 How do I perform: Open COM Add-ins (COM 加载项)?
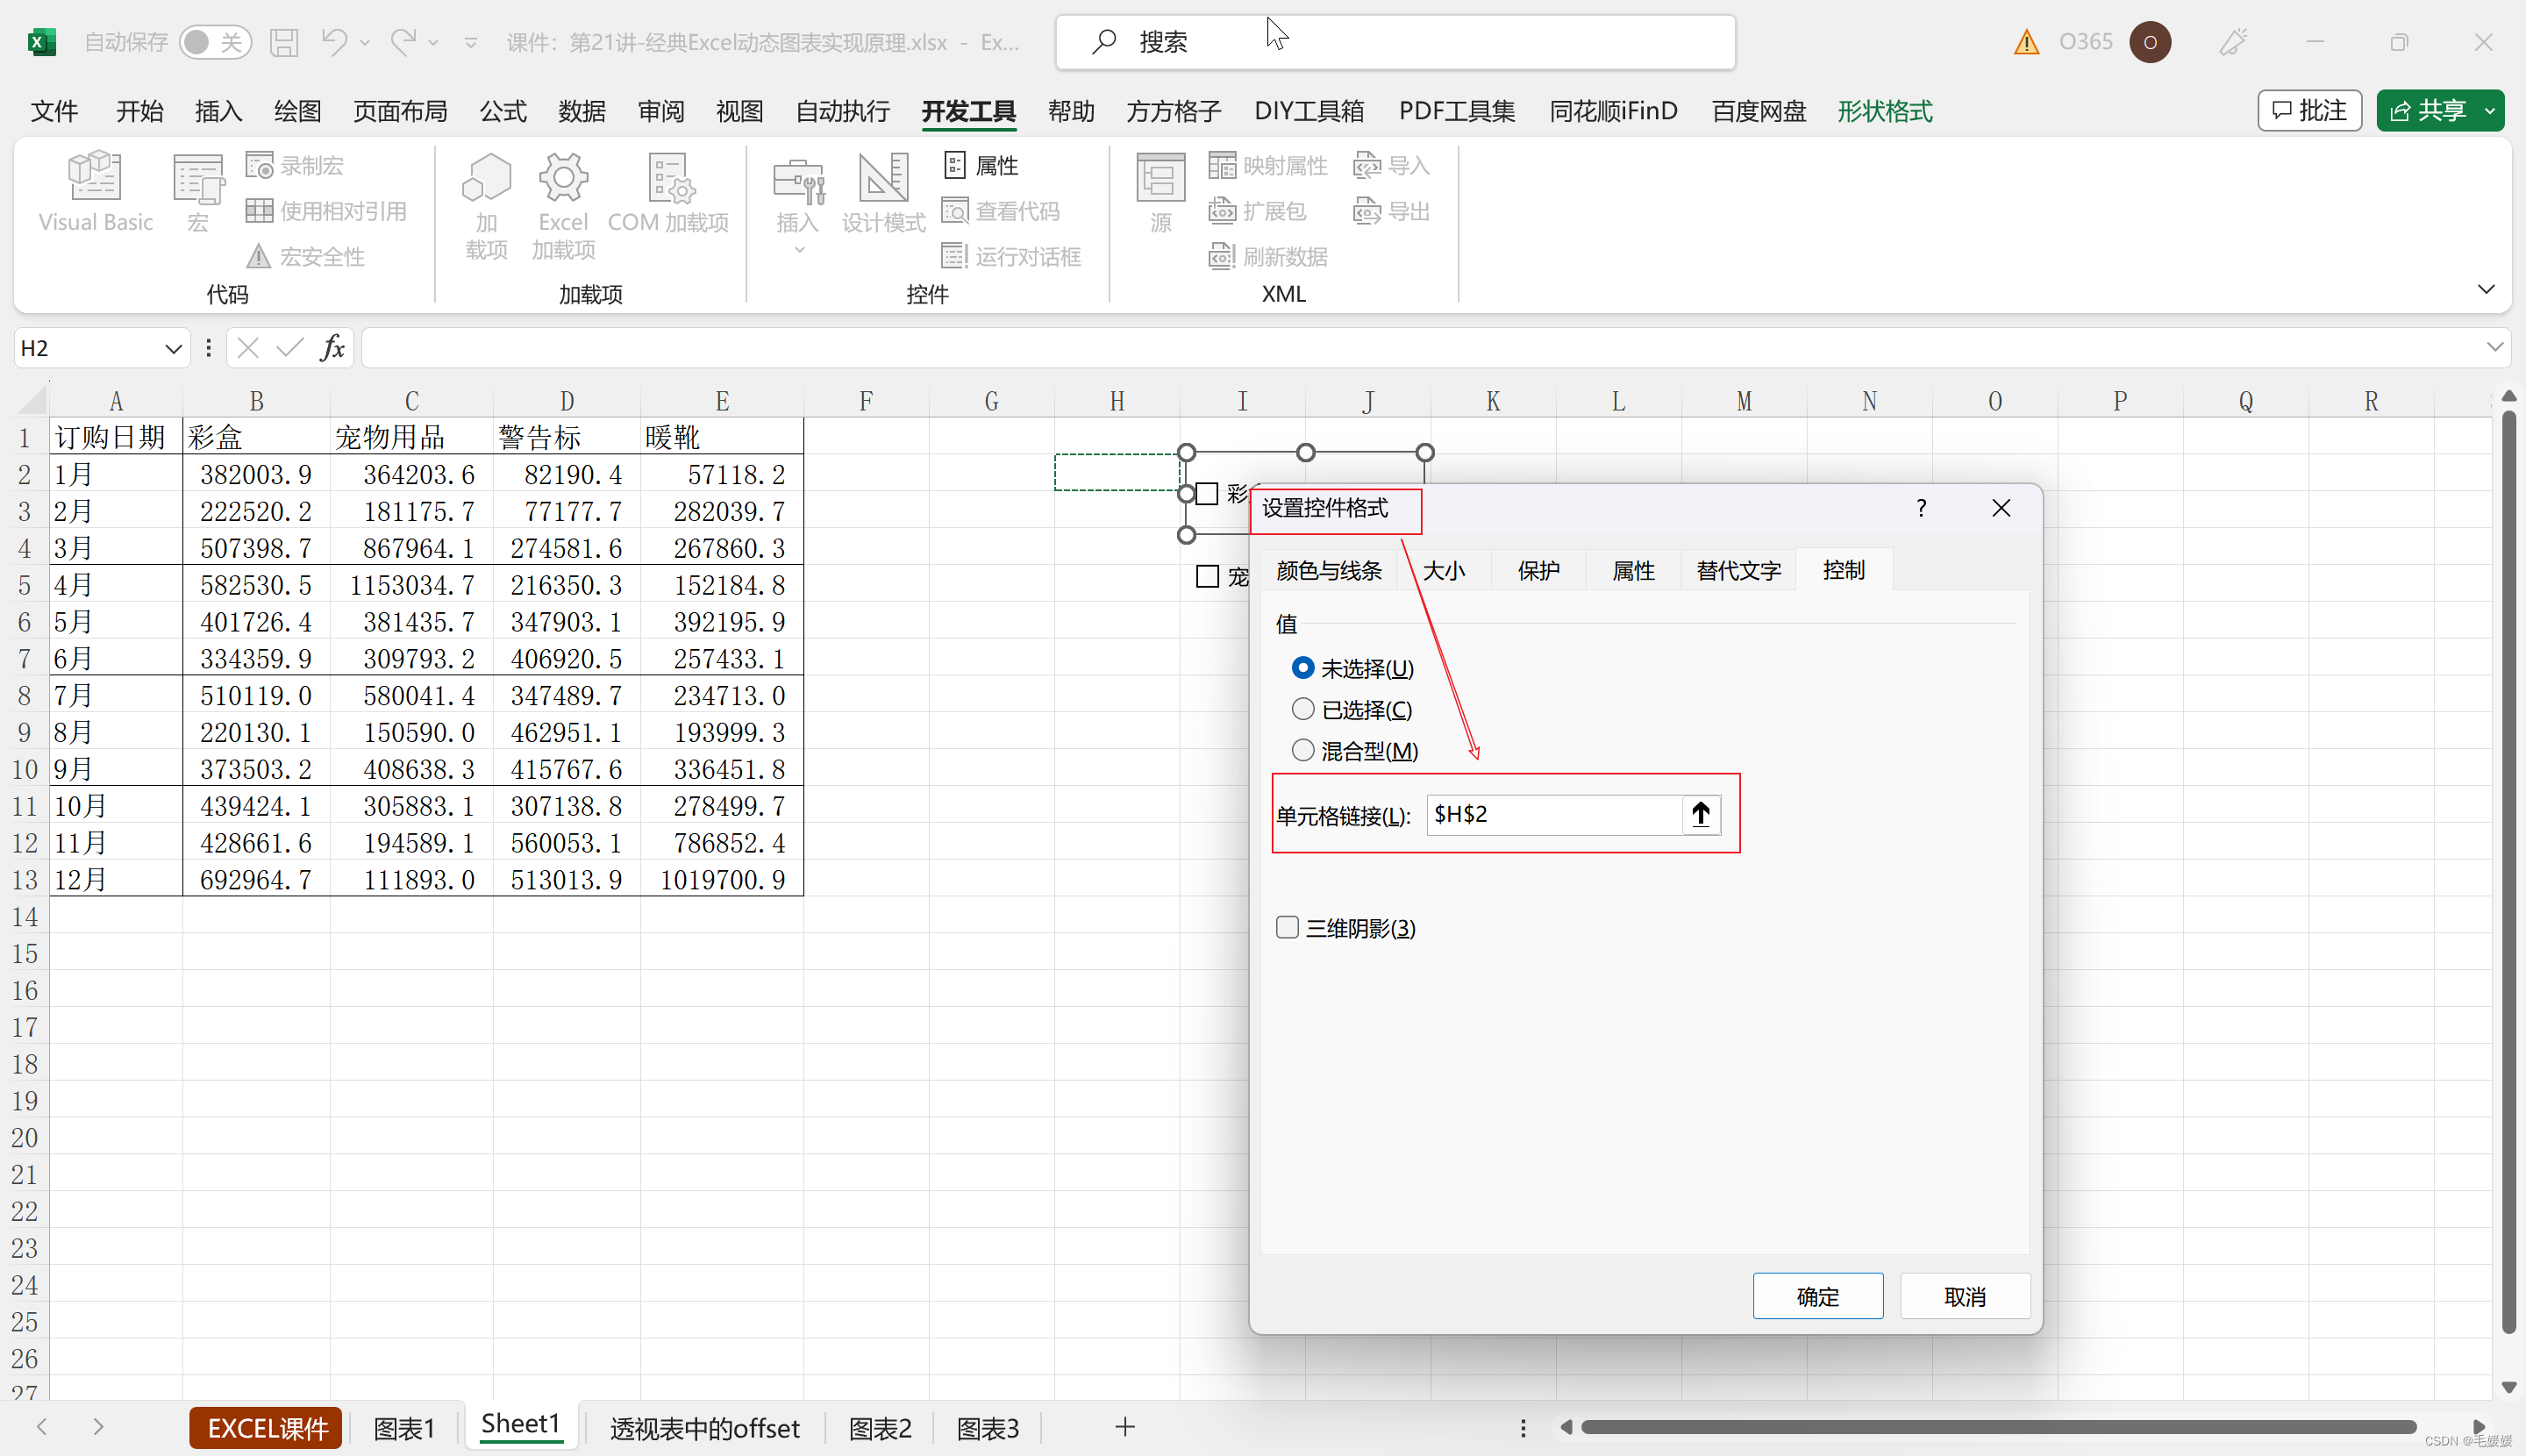tap(668, 193)
